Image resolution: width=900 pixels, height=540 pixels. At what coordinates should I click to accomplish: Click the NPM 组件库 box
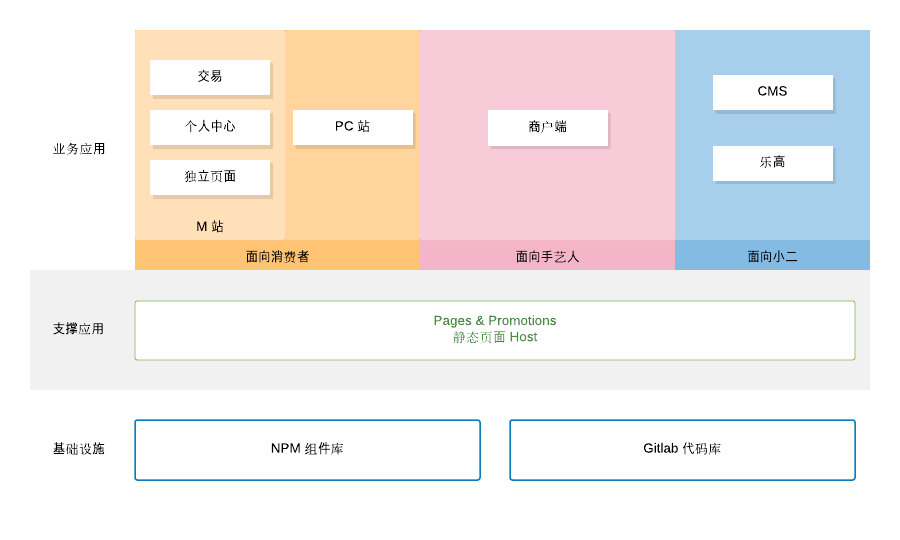click(308, 450)
